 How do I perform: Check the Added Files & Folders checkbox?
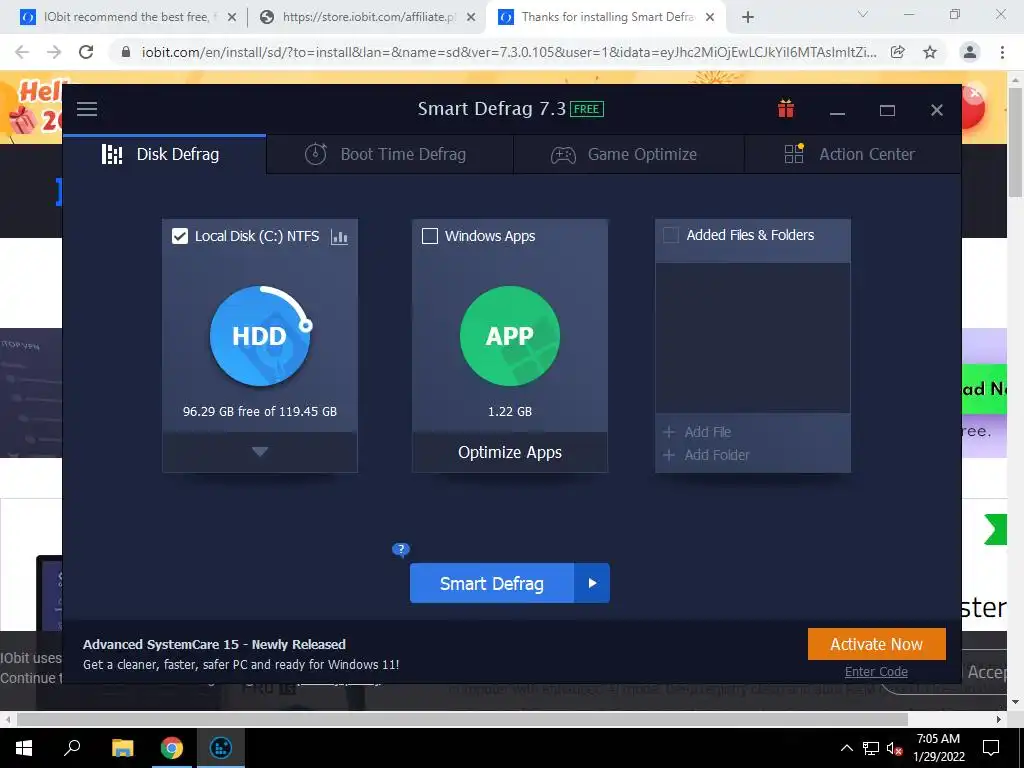671,235
